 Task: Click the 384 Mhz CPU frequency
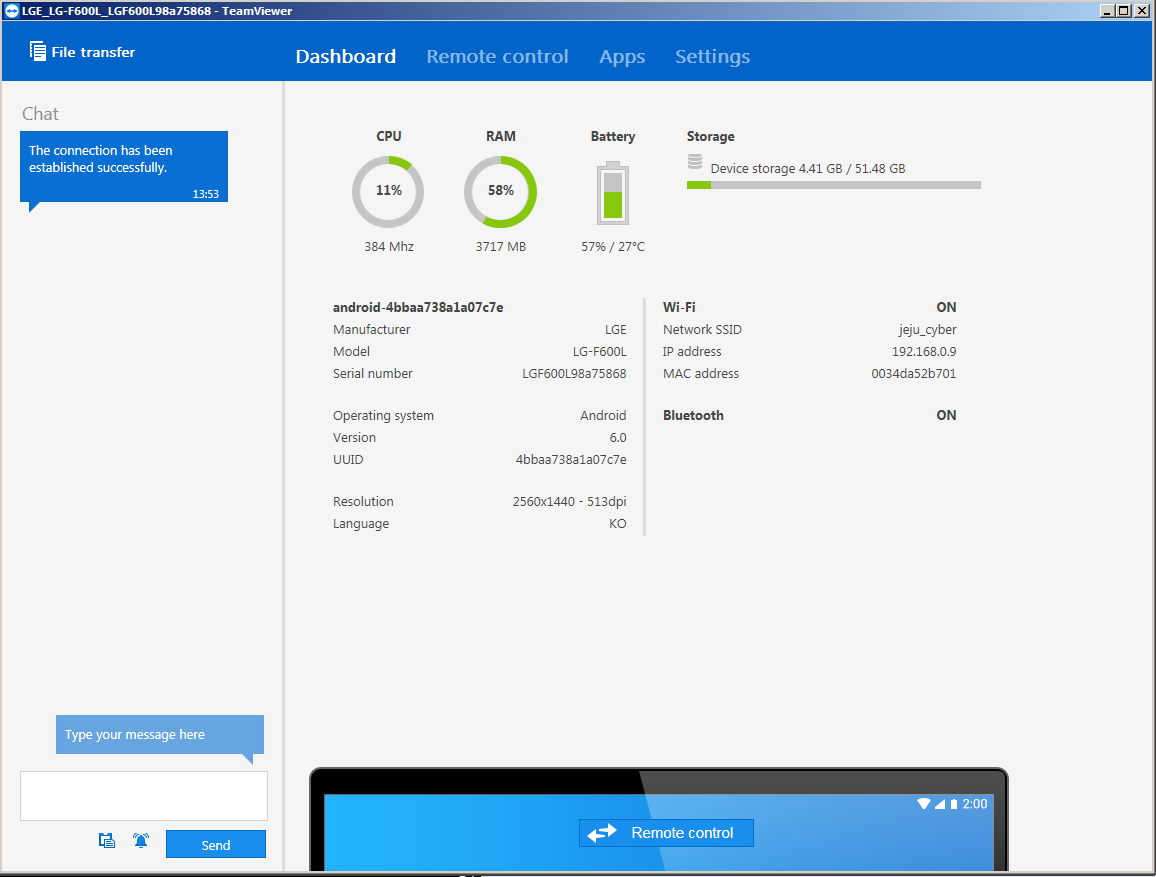coord(389,247)
